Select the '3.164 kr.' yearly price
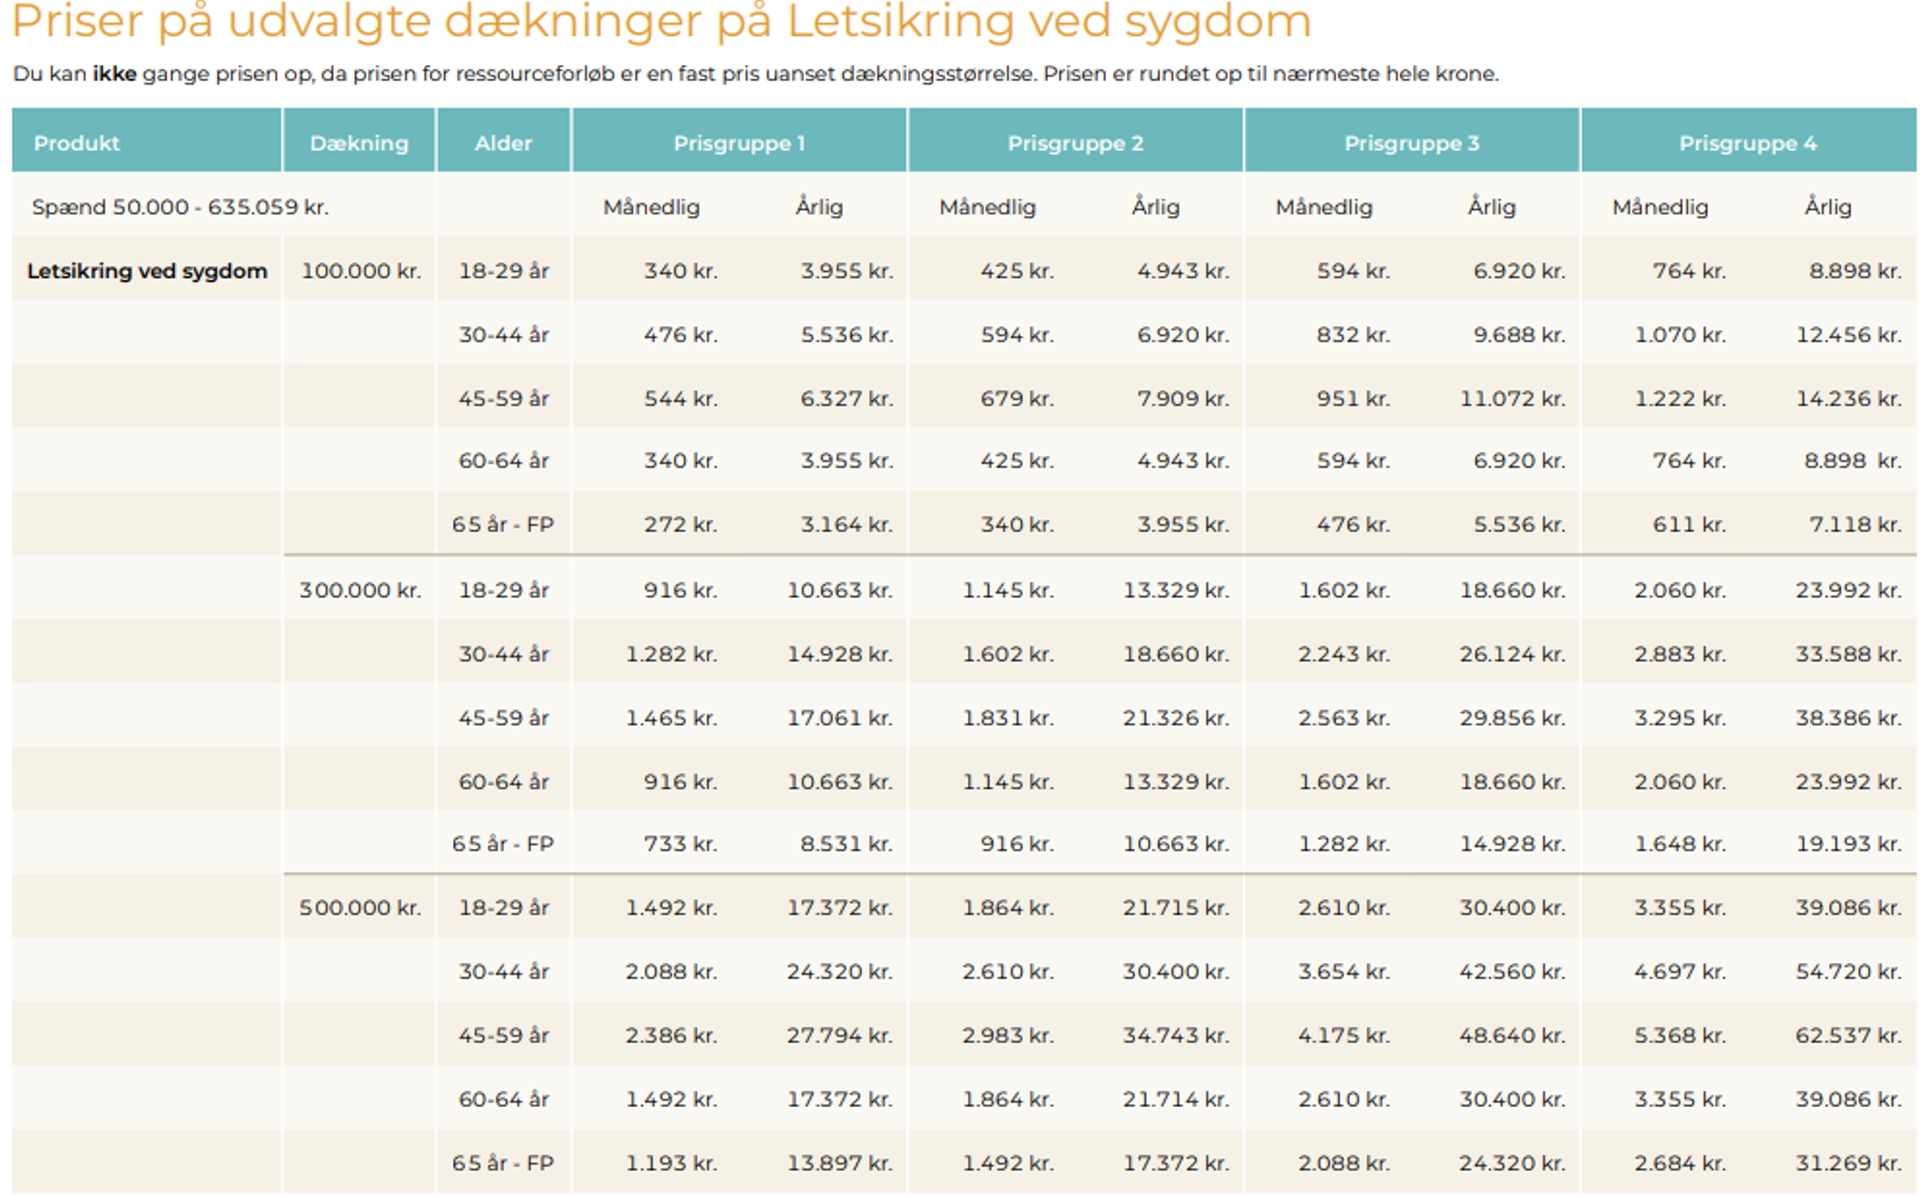 click(x=846, y=524)
